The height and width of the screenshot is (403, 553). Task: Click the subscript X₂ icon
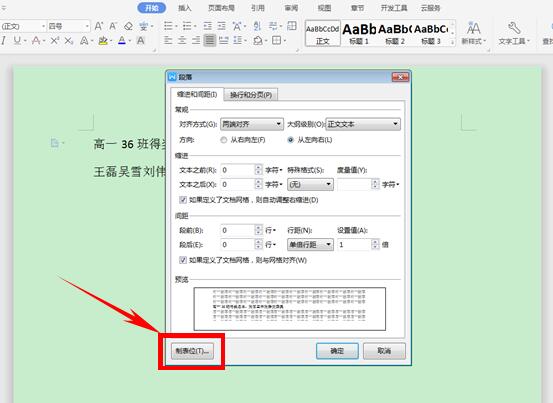pyautogui.click(x=69, y=41)
